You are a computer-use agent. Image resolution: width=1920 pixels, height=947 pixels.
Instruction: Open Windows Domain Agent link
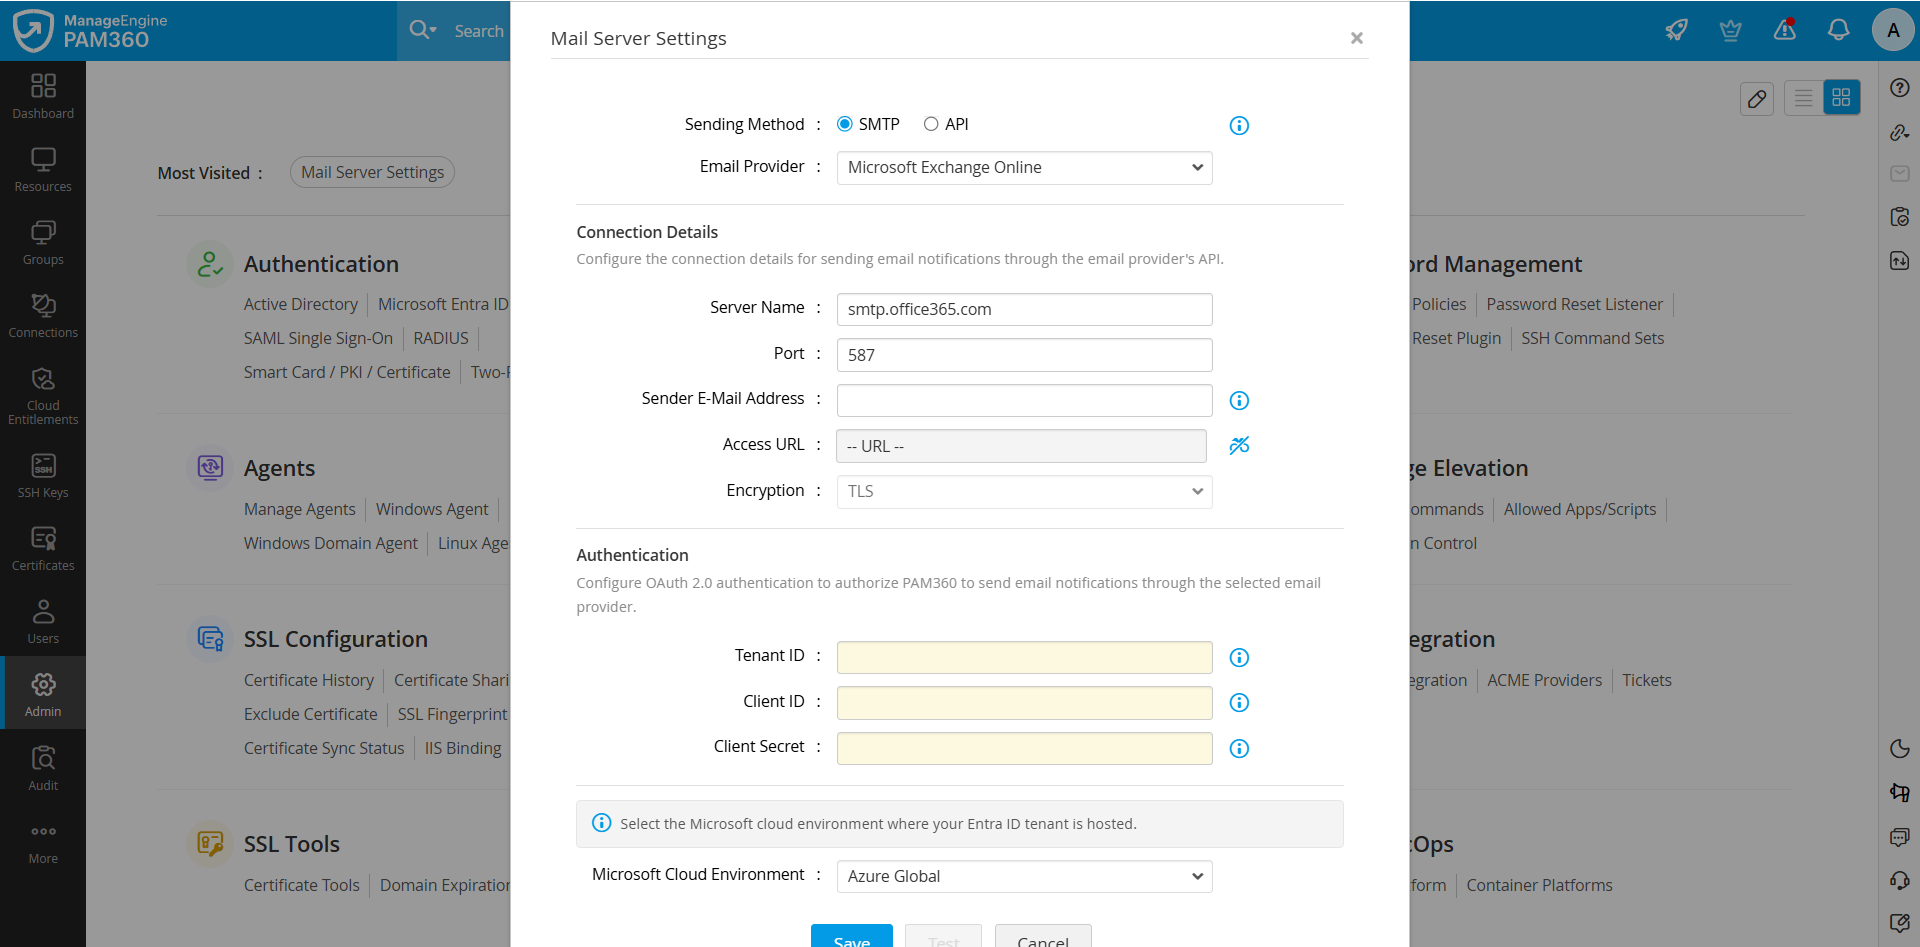tap(330, 543)
